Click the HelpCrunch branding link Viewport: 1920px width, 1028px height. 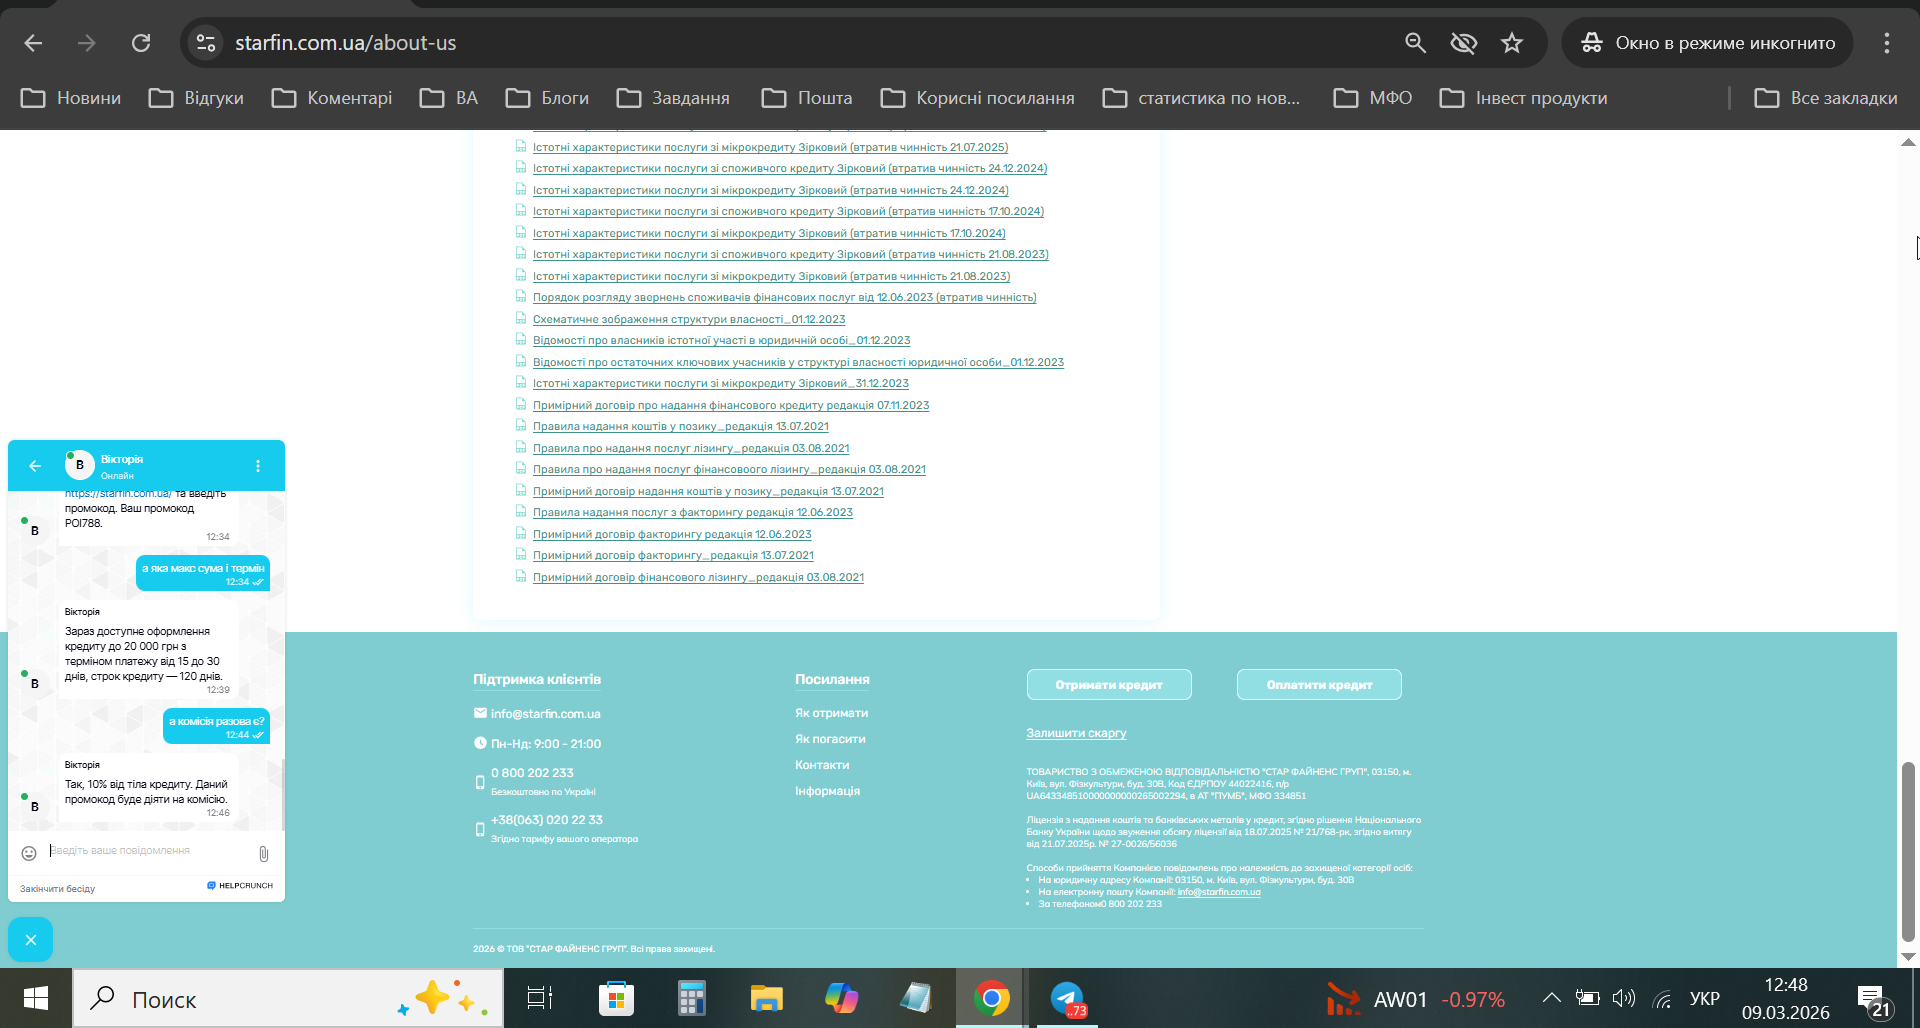coord(240,886)
